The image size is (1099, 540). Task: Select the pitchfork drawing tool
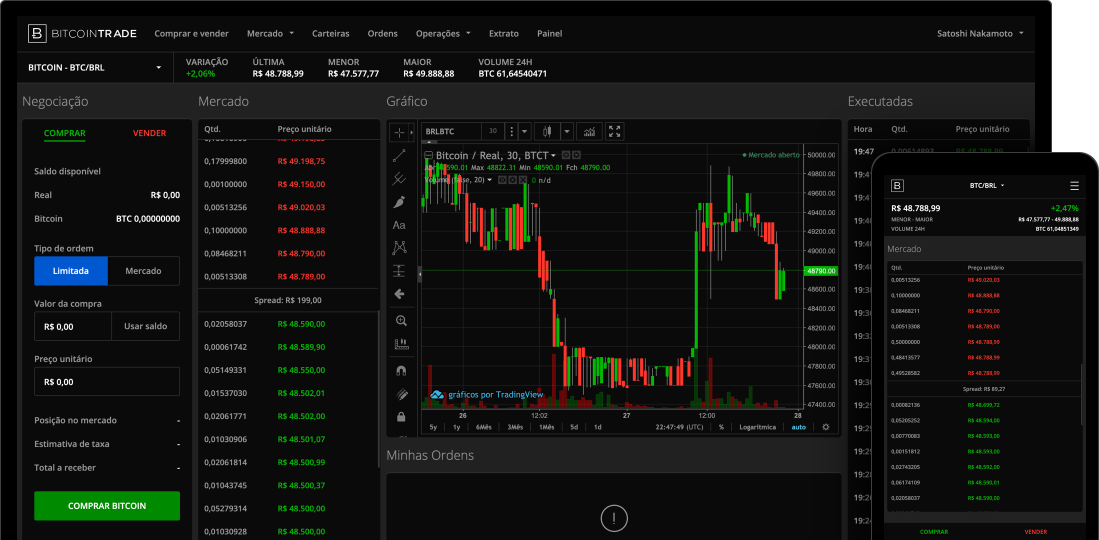400,179
